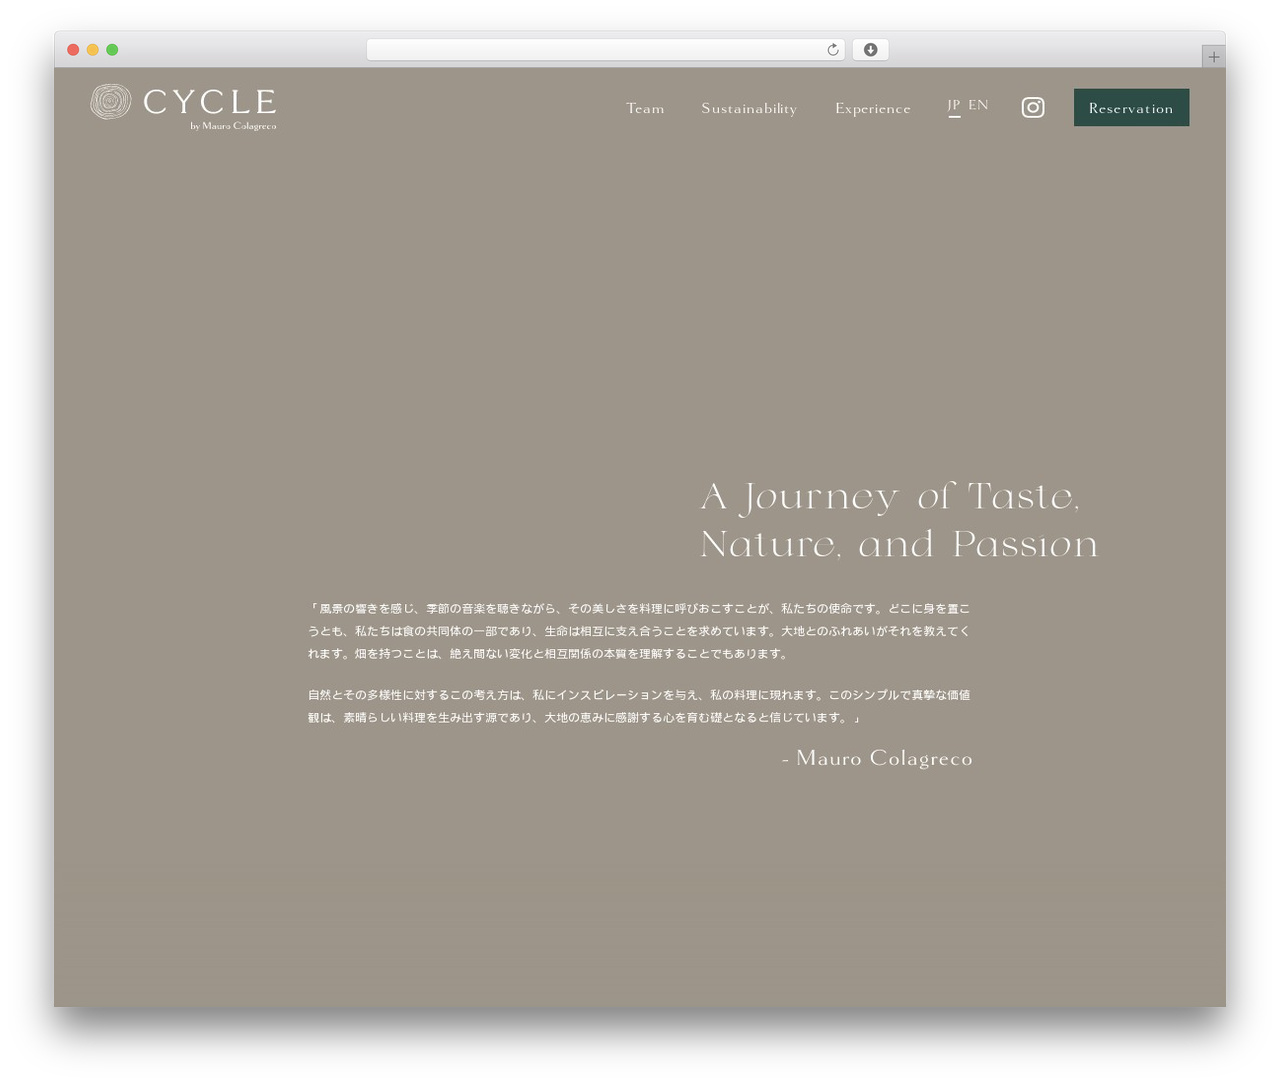
Task: Click the browser download arrow icon
Action: point(870,50)
